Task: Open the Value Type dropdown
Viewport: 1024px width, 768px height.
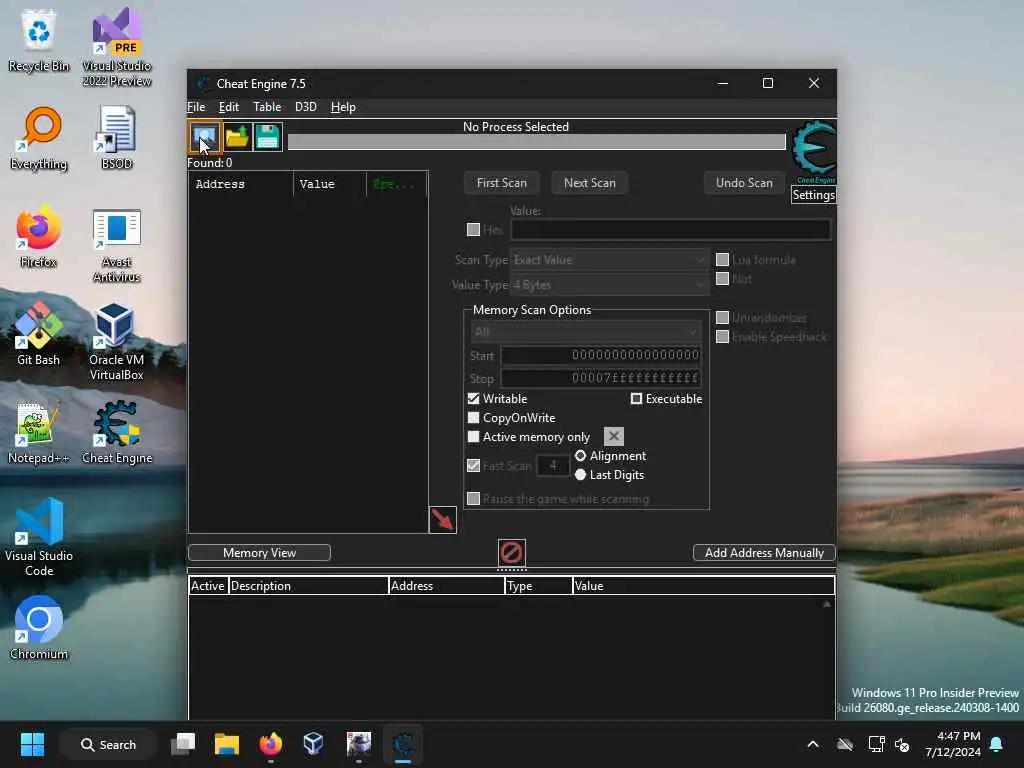Action: click(x=609, y=285)
